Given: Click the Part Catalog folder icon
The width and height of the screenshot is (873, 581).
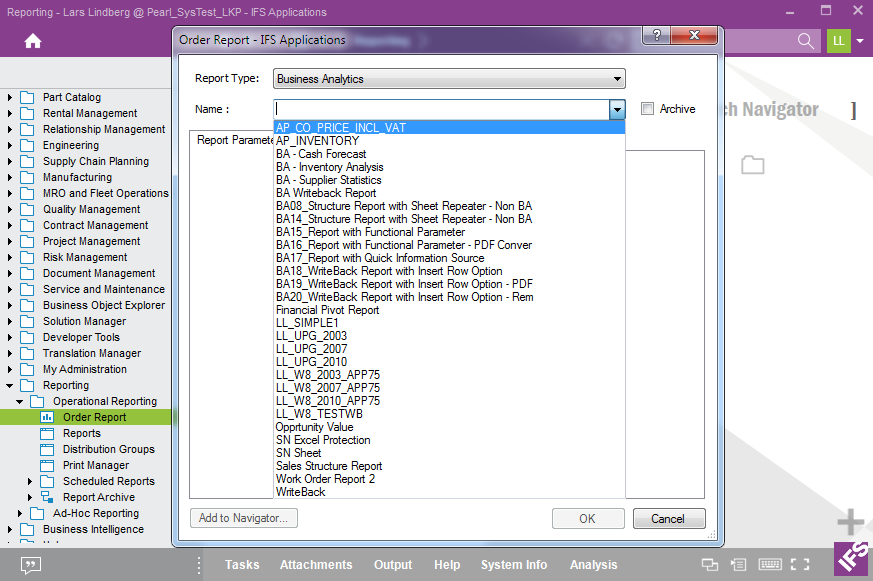Looking at the screenshot, I should (27, 97).
